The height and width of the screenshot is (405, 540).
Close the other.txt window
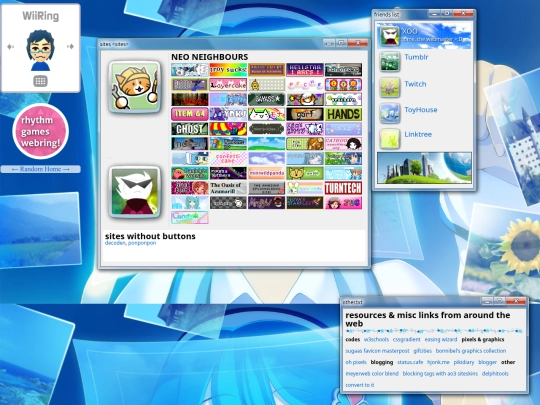pos(516,301)
